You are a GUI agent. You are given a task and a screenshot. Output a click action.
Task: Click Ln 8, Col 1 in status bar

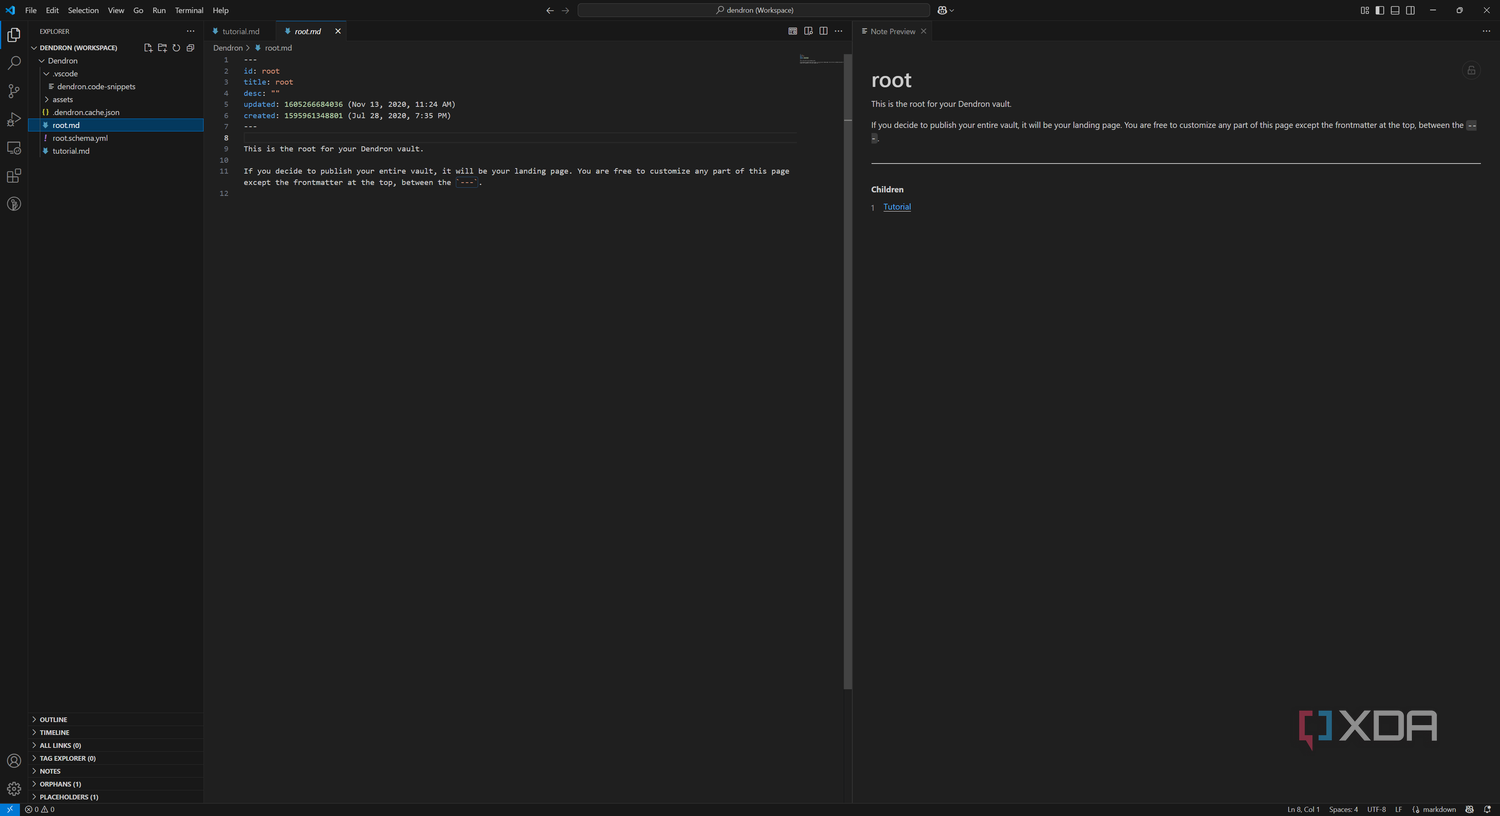tap(1303, 809)
